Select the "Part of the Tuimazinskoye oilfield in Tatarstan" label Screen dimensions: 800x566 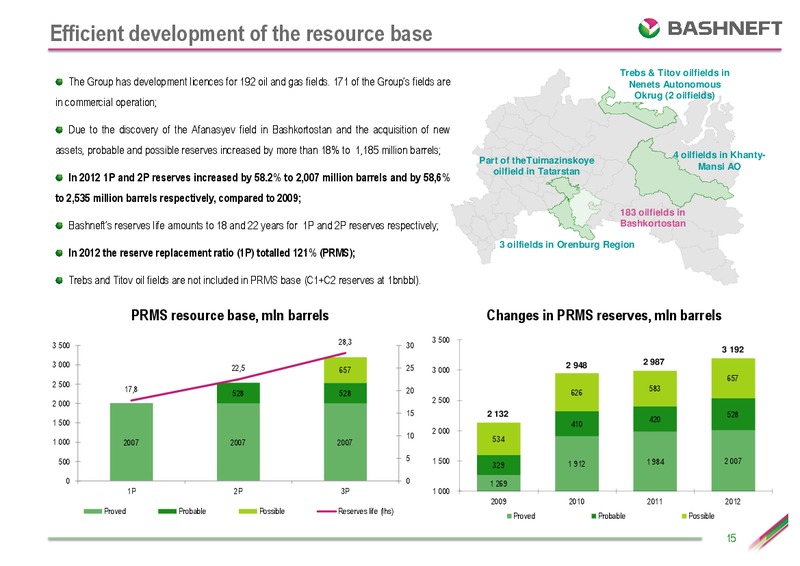pyautogui.click(x=536, y=166)
